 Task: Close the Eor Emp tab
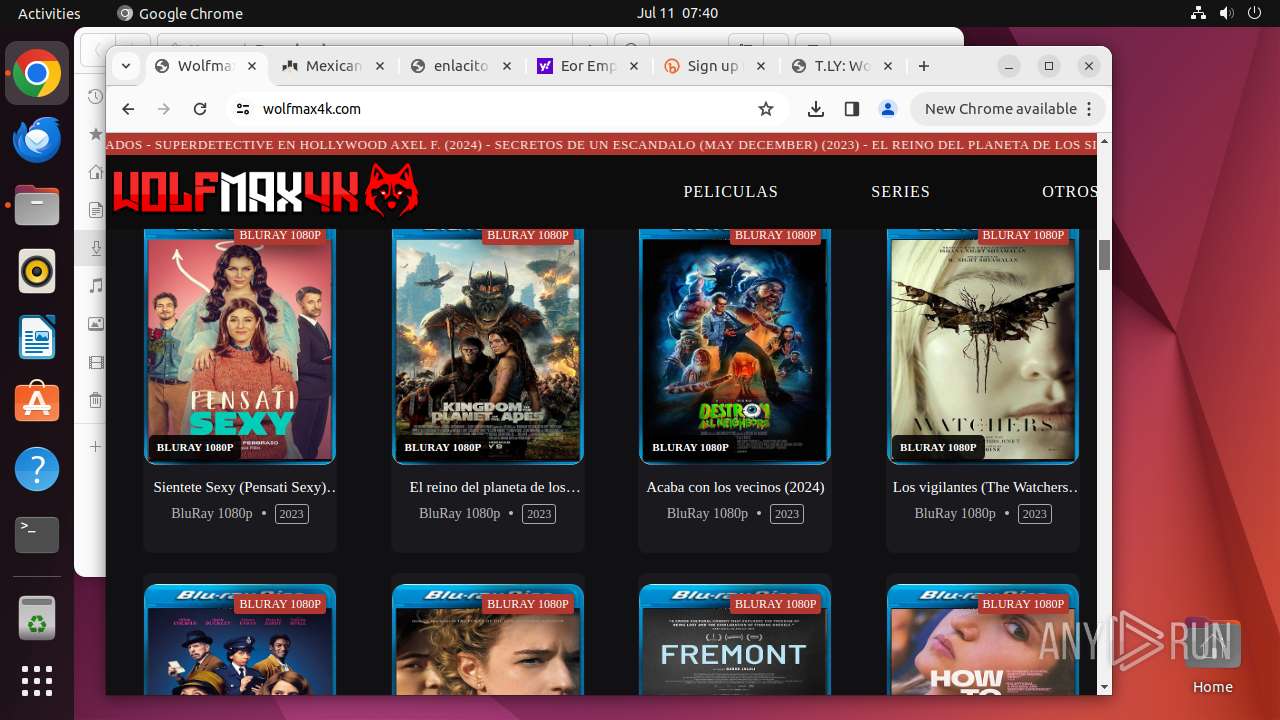[x=633, y=66]
